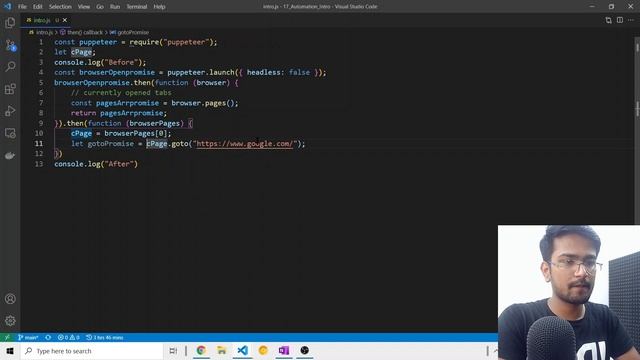The height and width of the screenshot is (360, 640).
Task: Open Chrome from the taskbar
Action: [201, 351]
